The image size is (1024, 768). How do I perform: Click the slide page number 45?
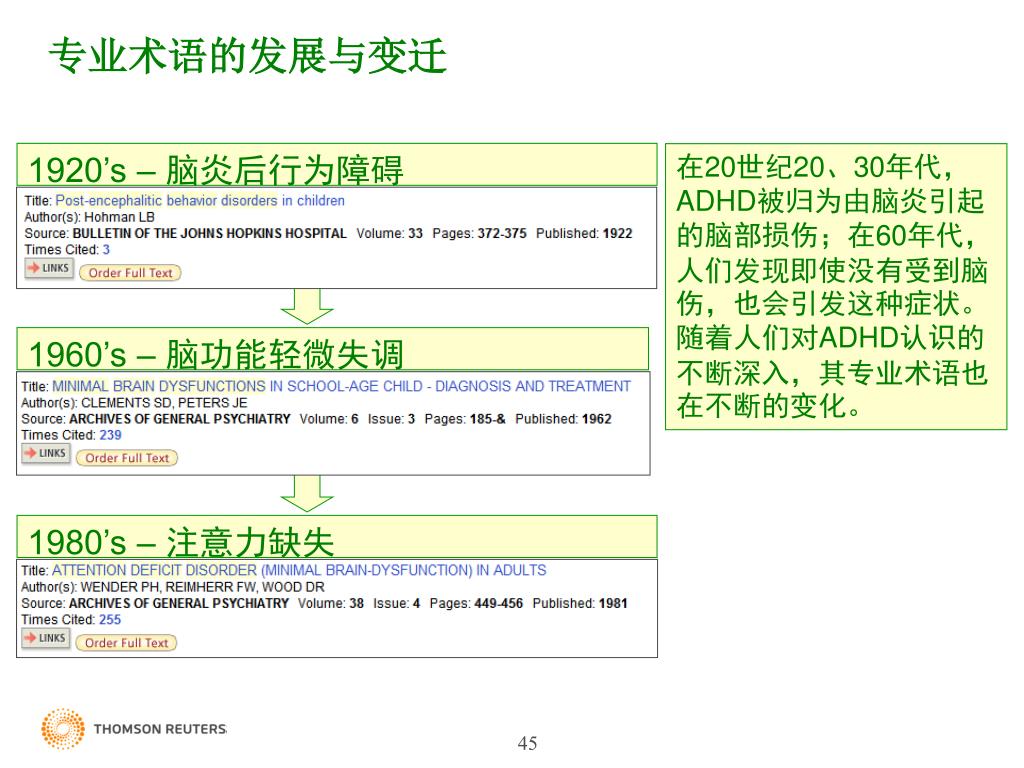527,743
